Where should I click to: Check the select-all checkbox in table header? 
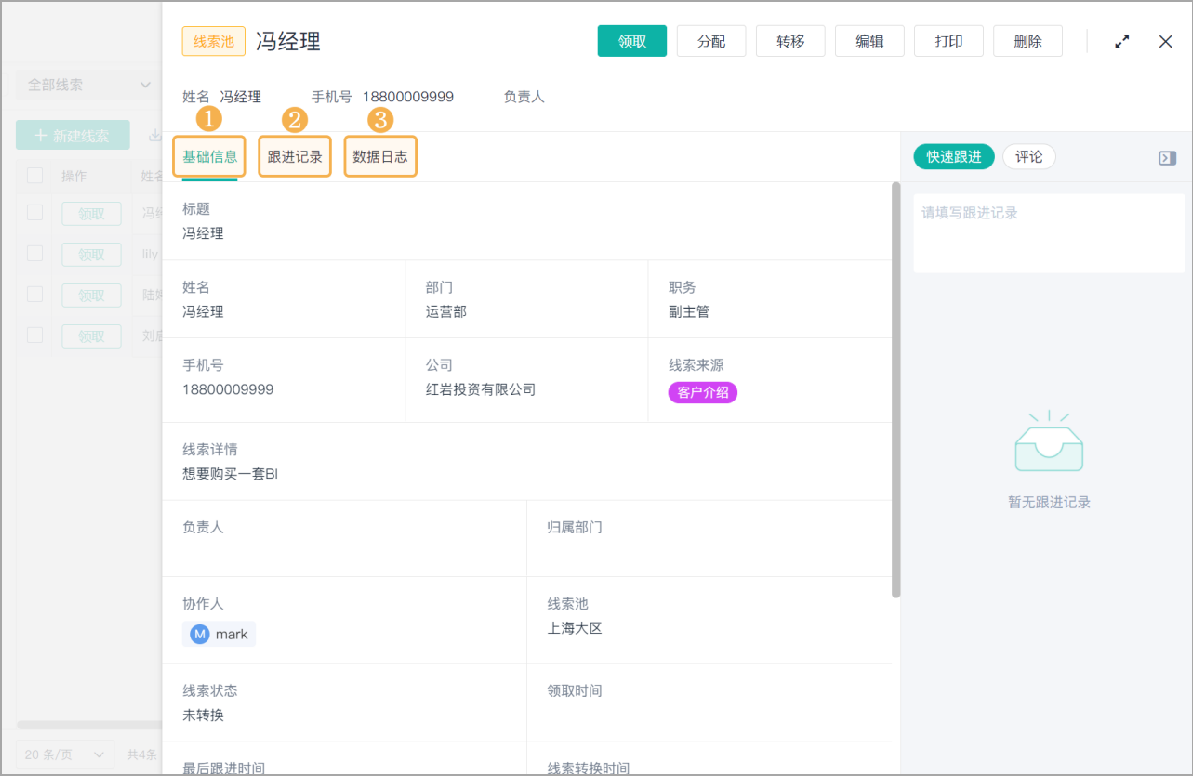pyautogui.click(x=35, y=175)
